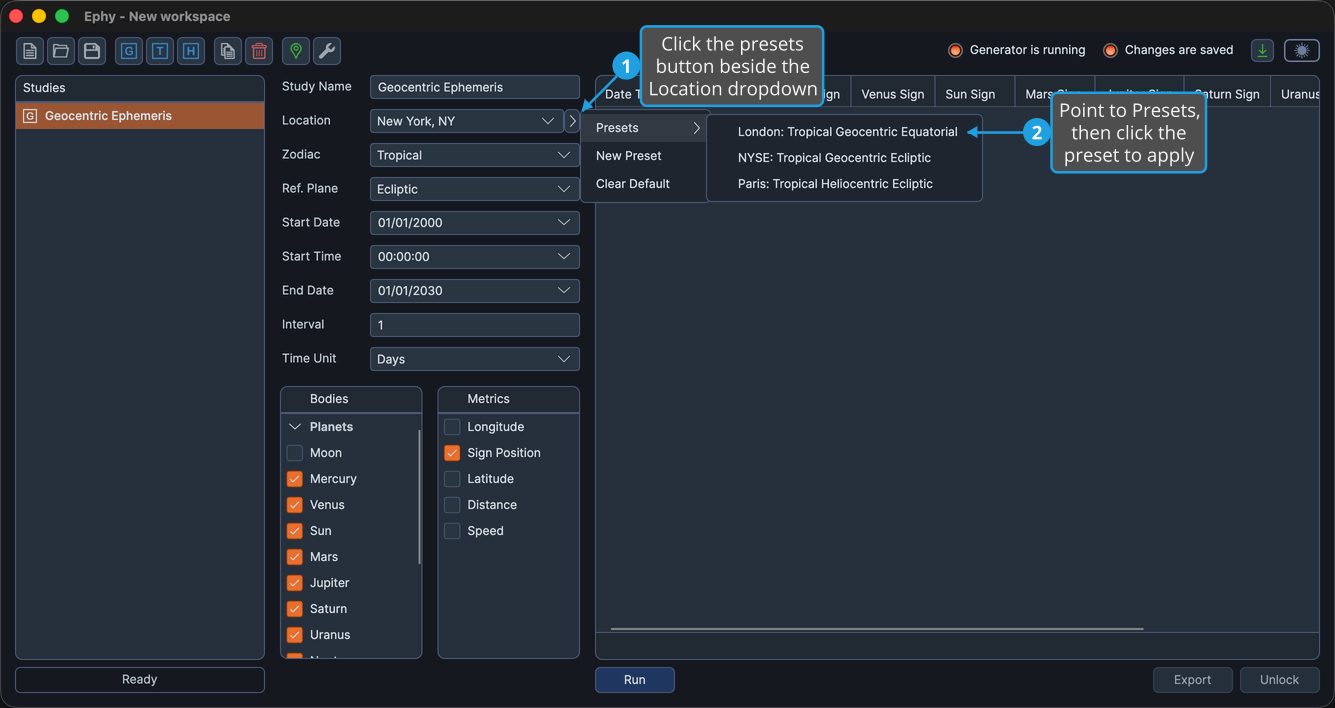Uncheck the Saturn checkbox

pyautogui.click(x=295, y=609)
